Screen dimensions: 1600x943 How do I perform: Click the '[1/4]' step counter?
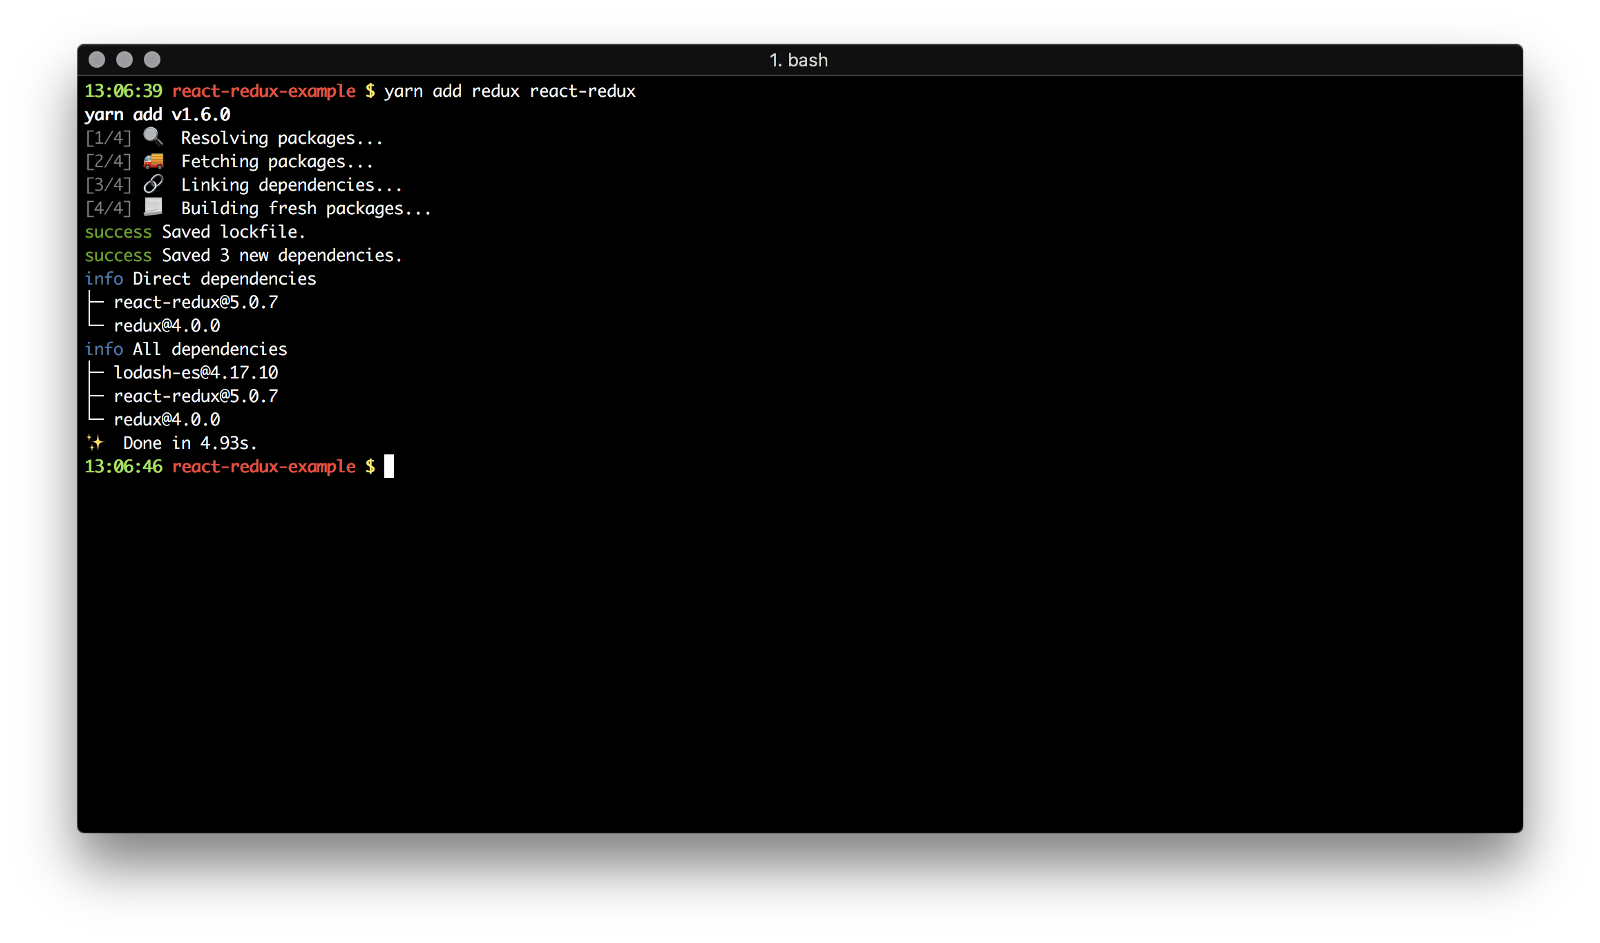point(108,138)
